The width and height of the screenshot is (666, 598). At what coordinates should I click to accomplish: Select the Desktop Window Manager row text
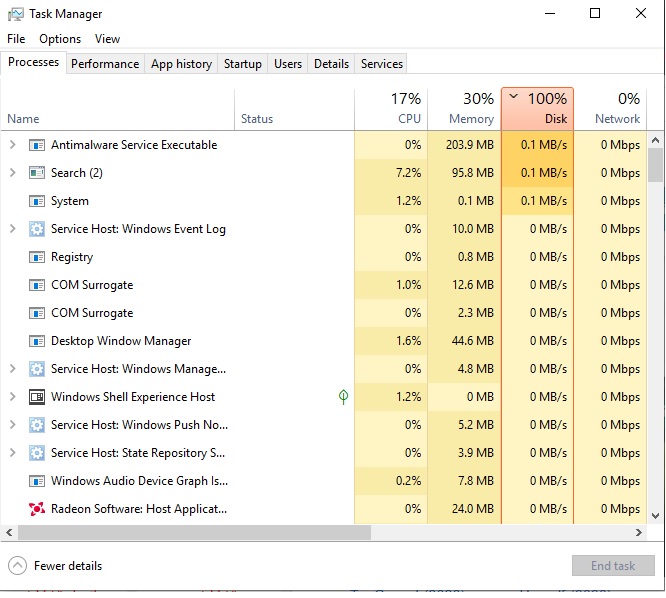[x=121, y=341]
